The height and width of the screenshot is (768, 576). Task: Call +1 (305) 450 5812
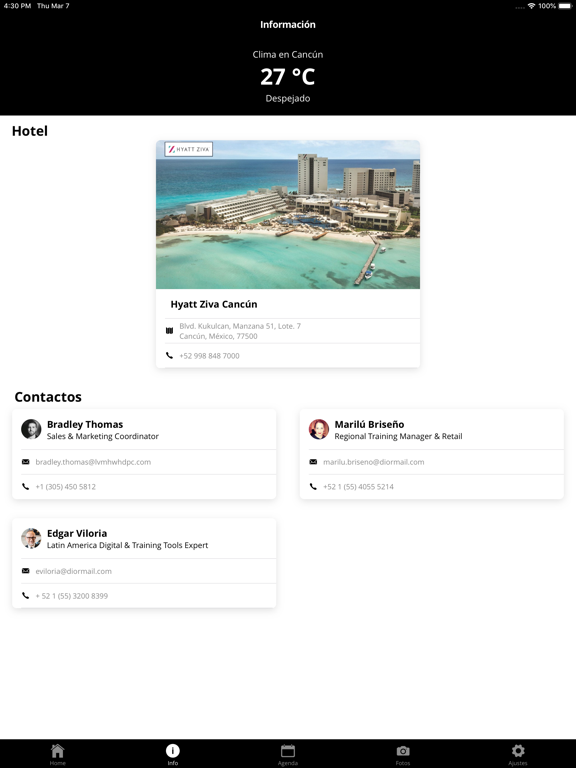click(x=66, y=486)
